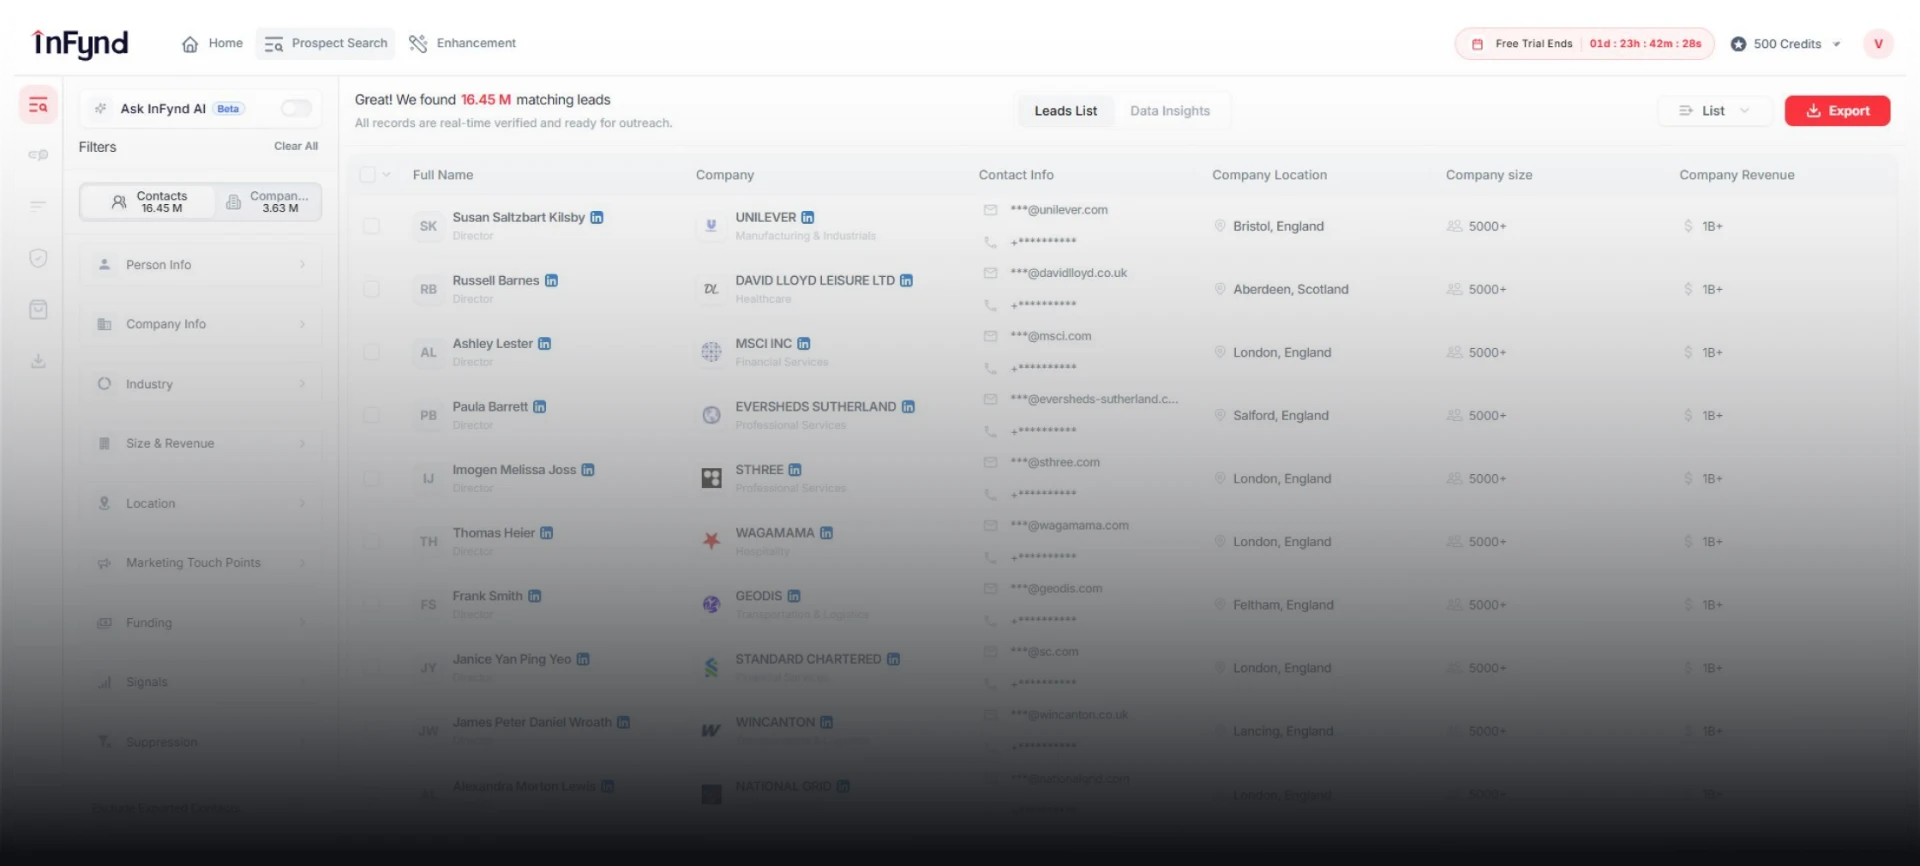Expand the Person Info filter
This screenshot has width=1920, height=866.
(x=200, y=265)
